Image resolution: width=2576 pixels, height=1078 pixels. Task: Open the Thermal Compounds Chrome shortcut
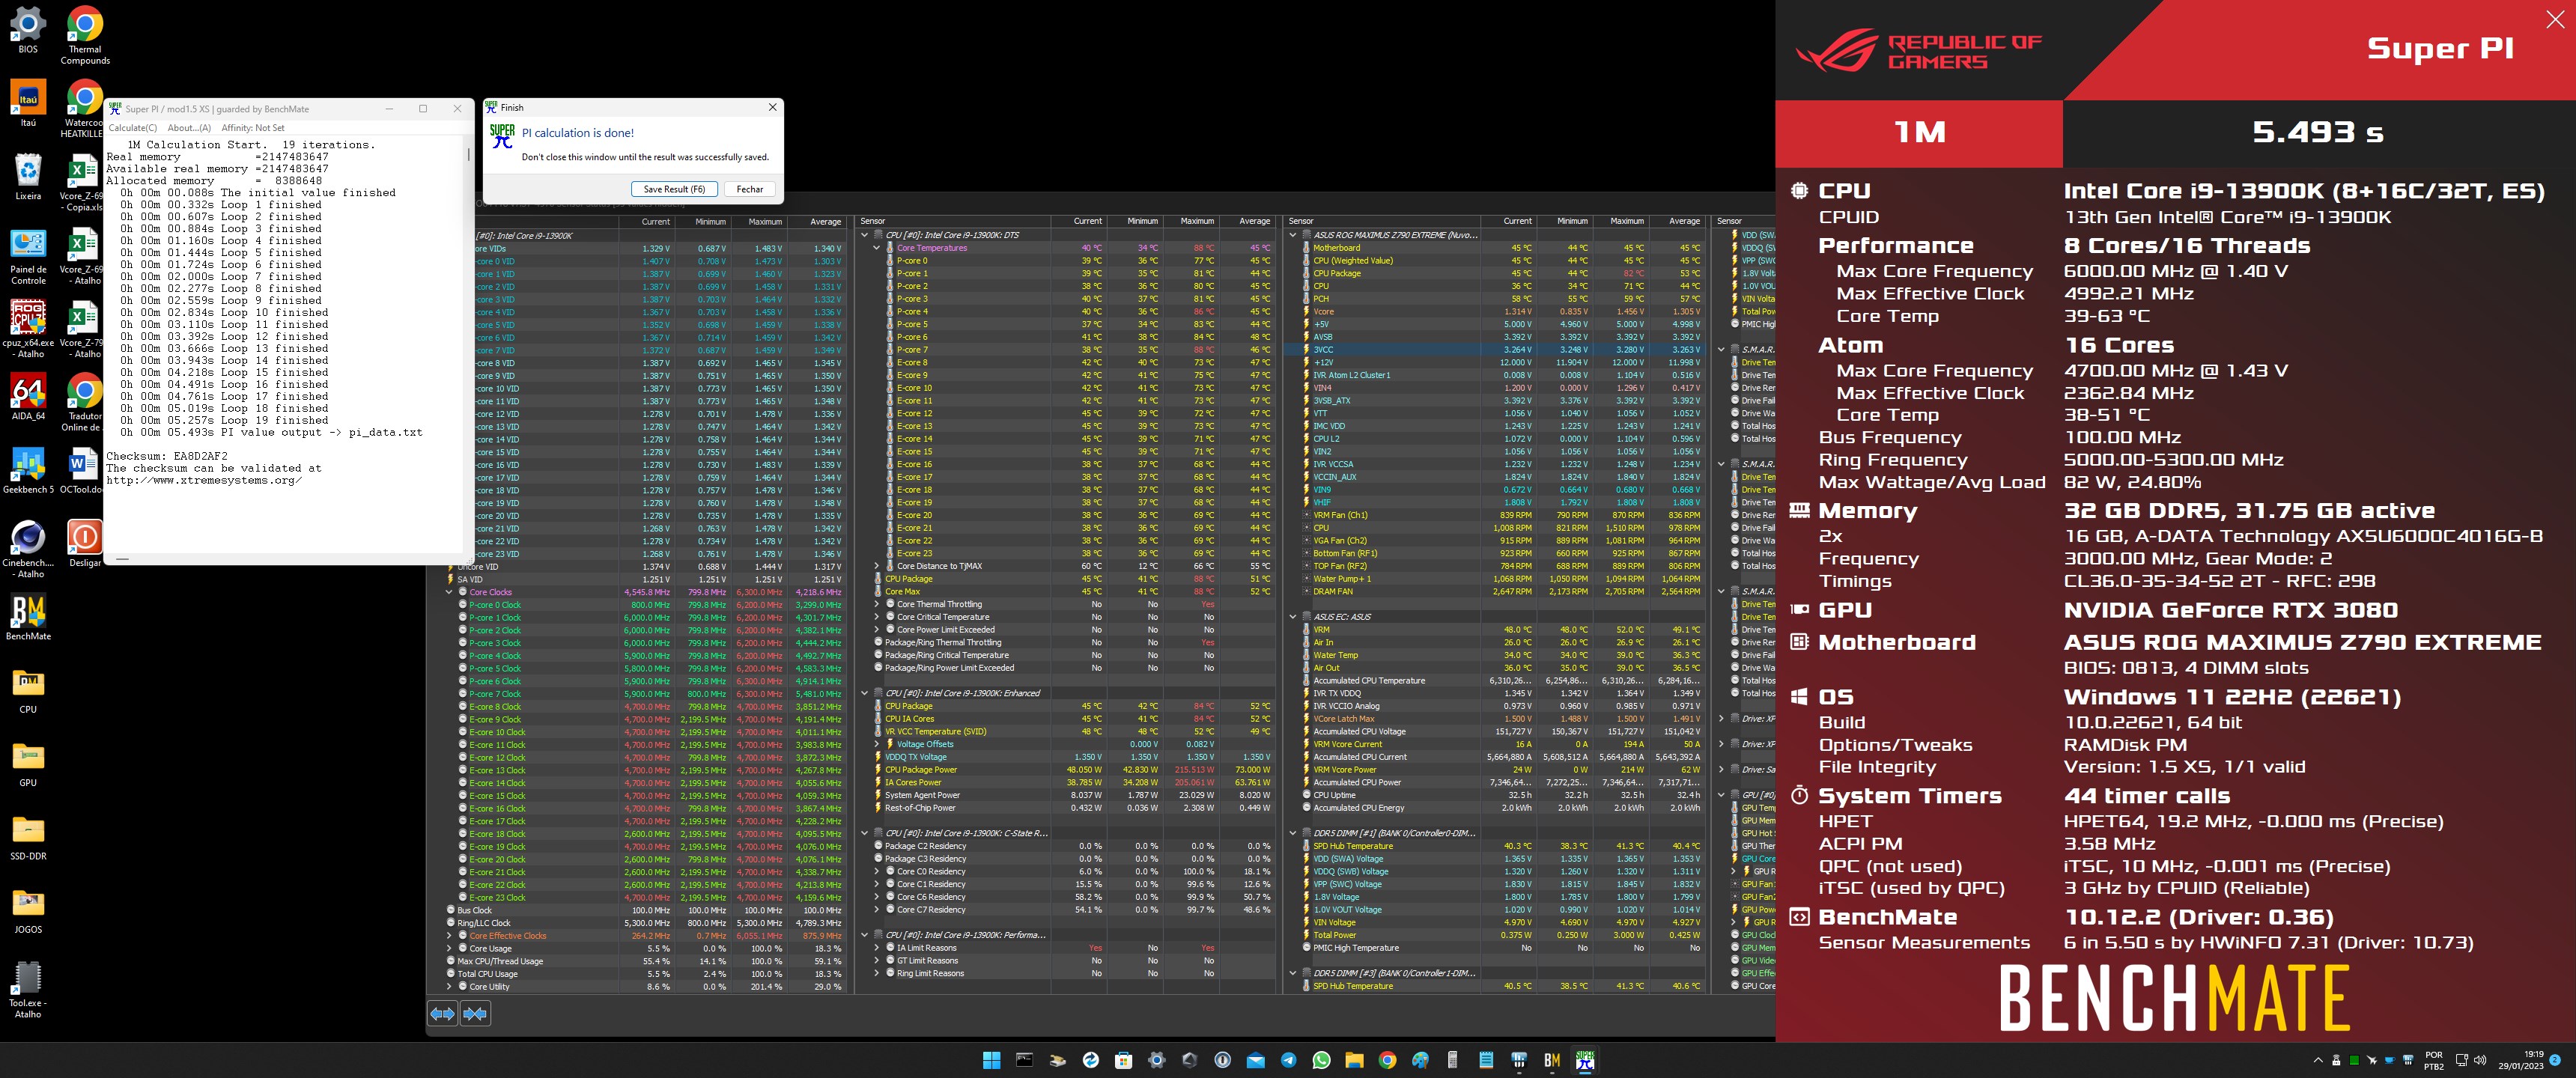(85, 35)
